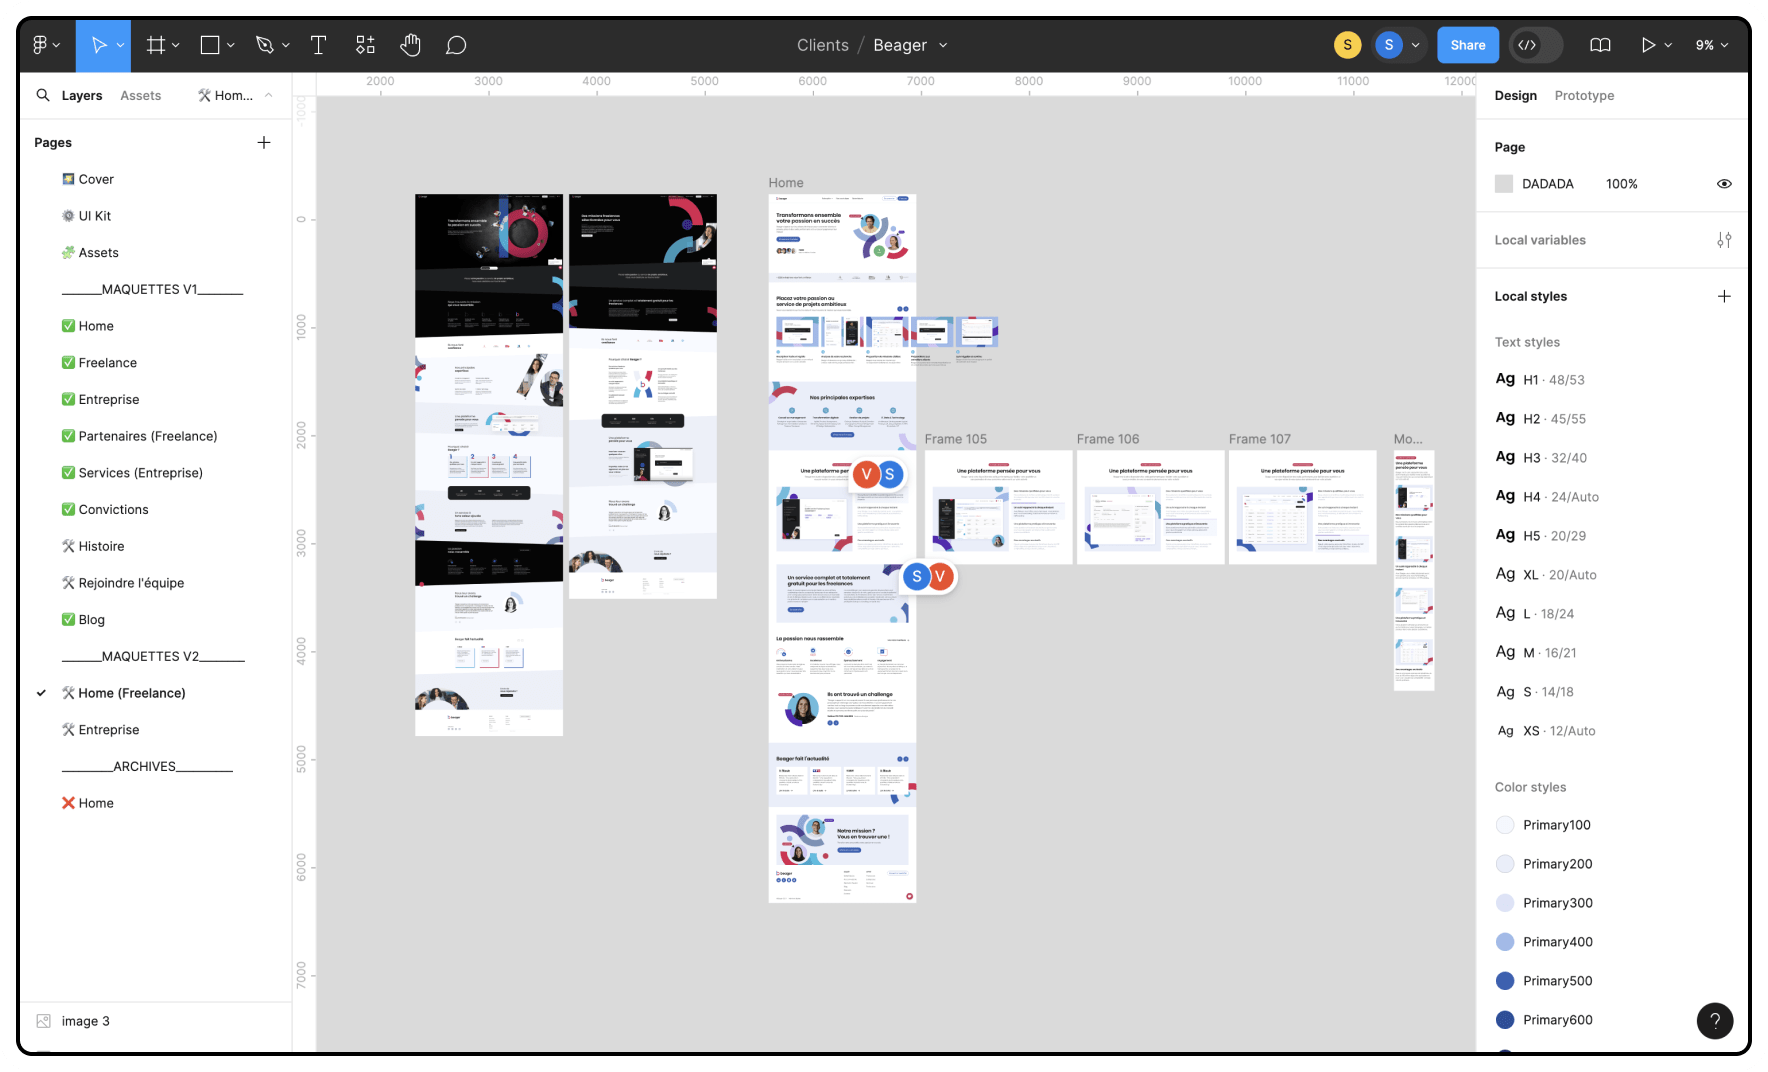Image resolution: width=1768 pixels, height=1072 pixels.
Task: Select the Frame 105 label on canvas
Action: tap(955, 439)
